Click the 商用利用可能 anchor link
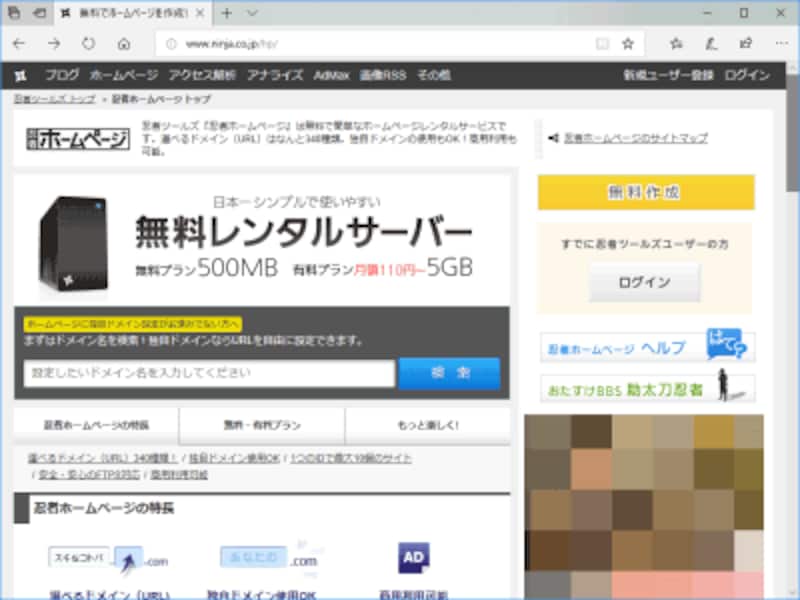This screenshot has height=600, width=800. pyautogui.click(x=179, y=475)
